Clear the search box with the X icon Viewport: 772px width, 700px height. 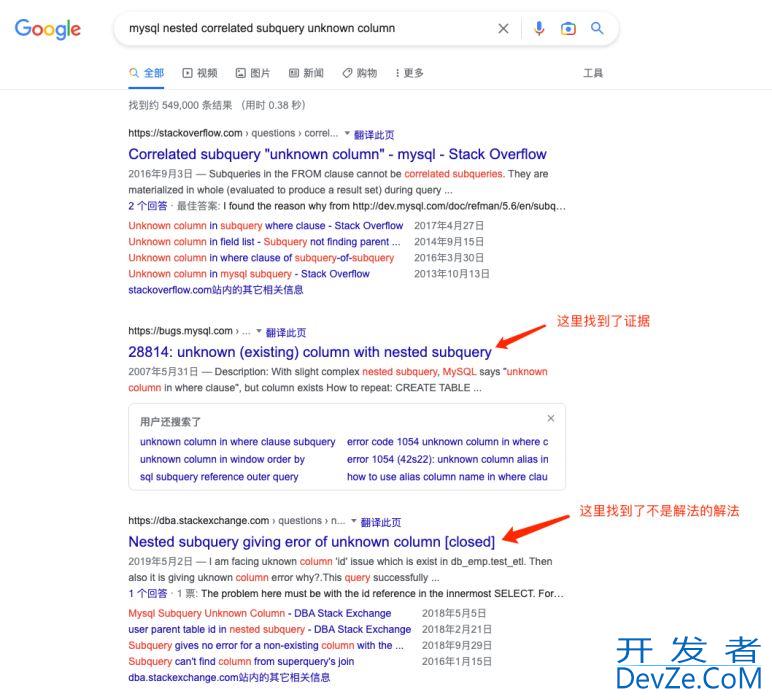(x=503, y=29)
